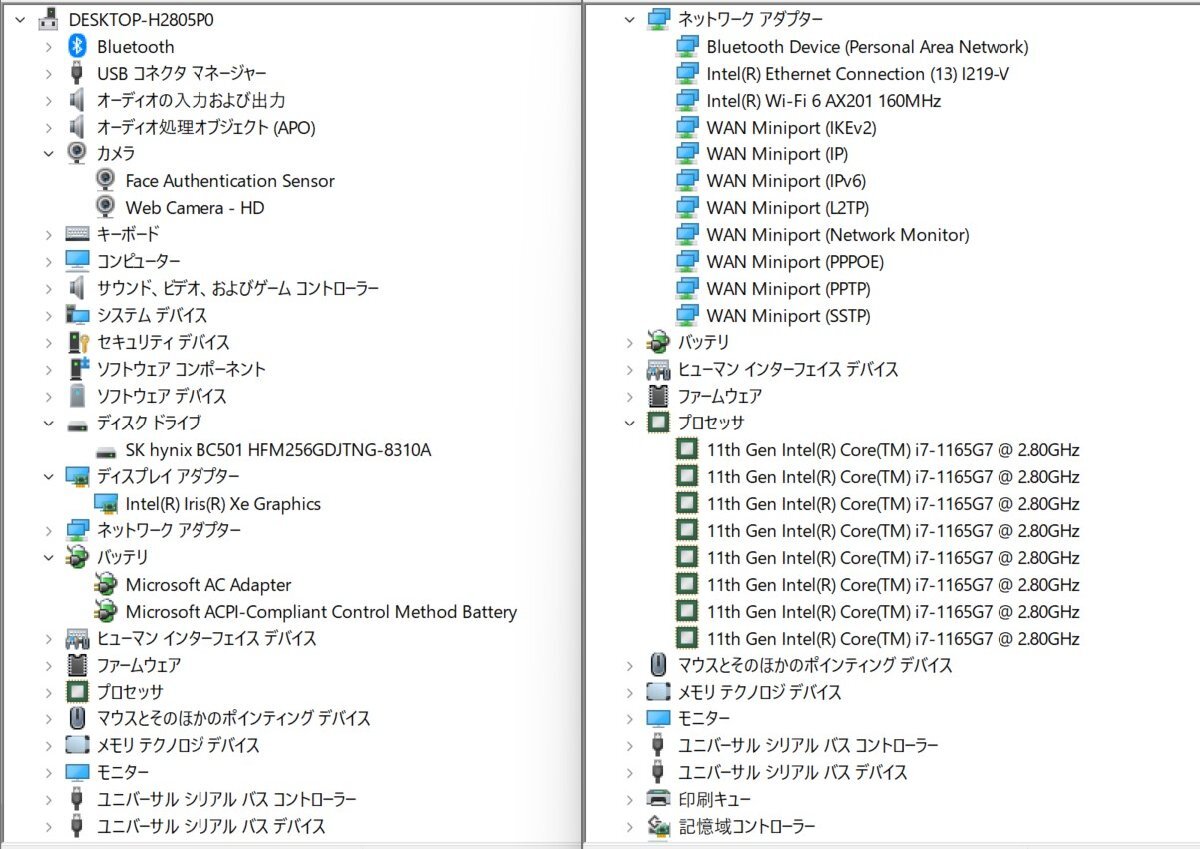Select WAN Miniport (Network Monitor) entry
Image resolution: width=1200 pixels, height=849 pixels.
[x=838, y=235]
